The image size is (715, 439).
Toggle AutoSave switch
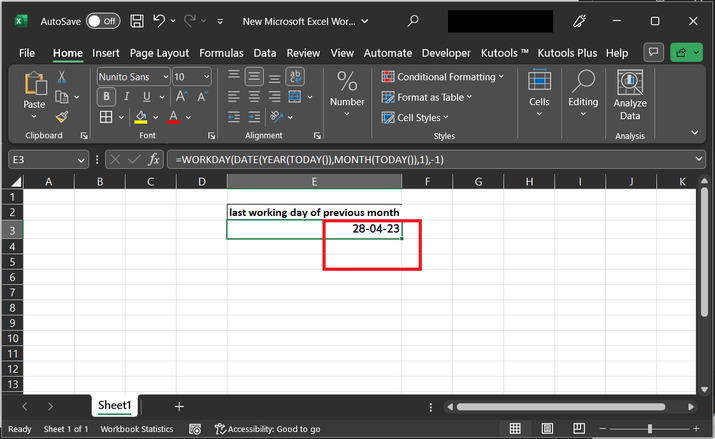(x=103, y=20)
